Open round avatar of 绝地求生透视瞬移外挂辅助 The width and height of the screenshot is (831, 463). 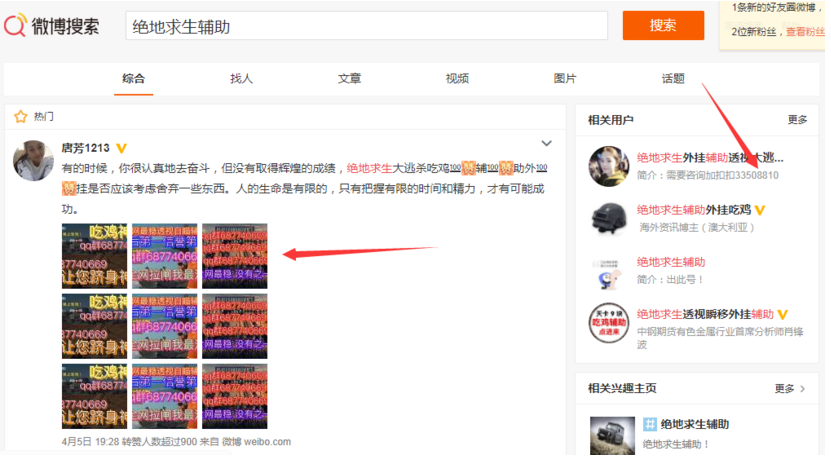coord(609,323)
